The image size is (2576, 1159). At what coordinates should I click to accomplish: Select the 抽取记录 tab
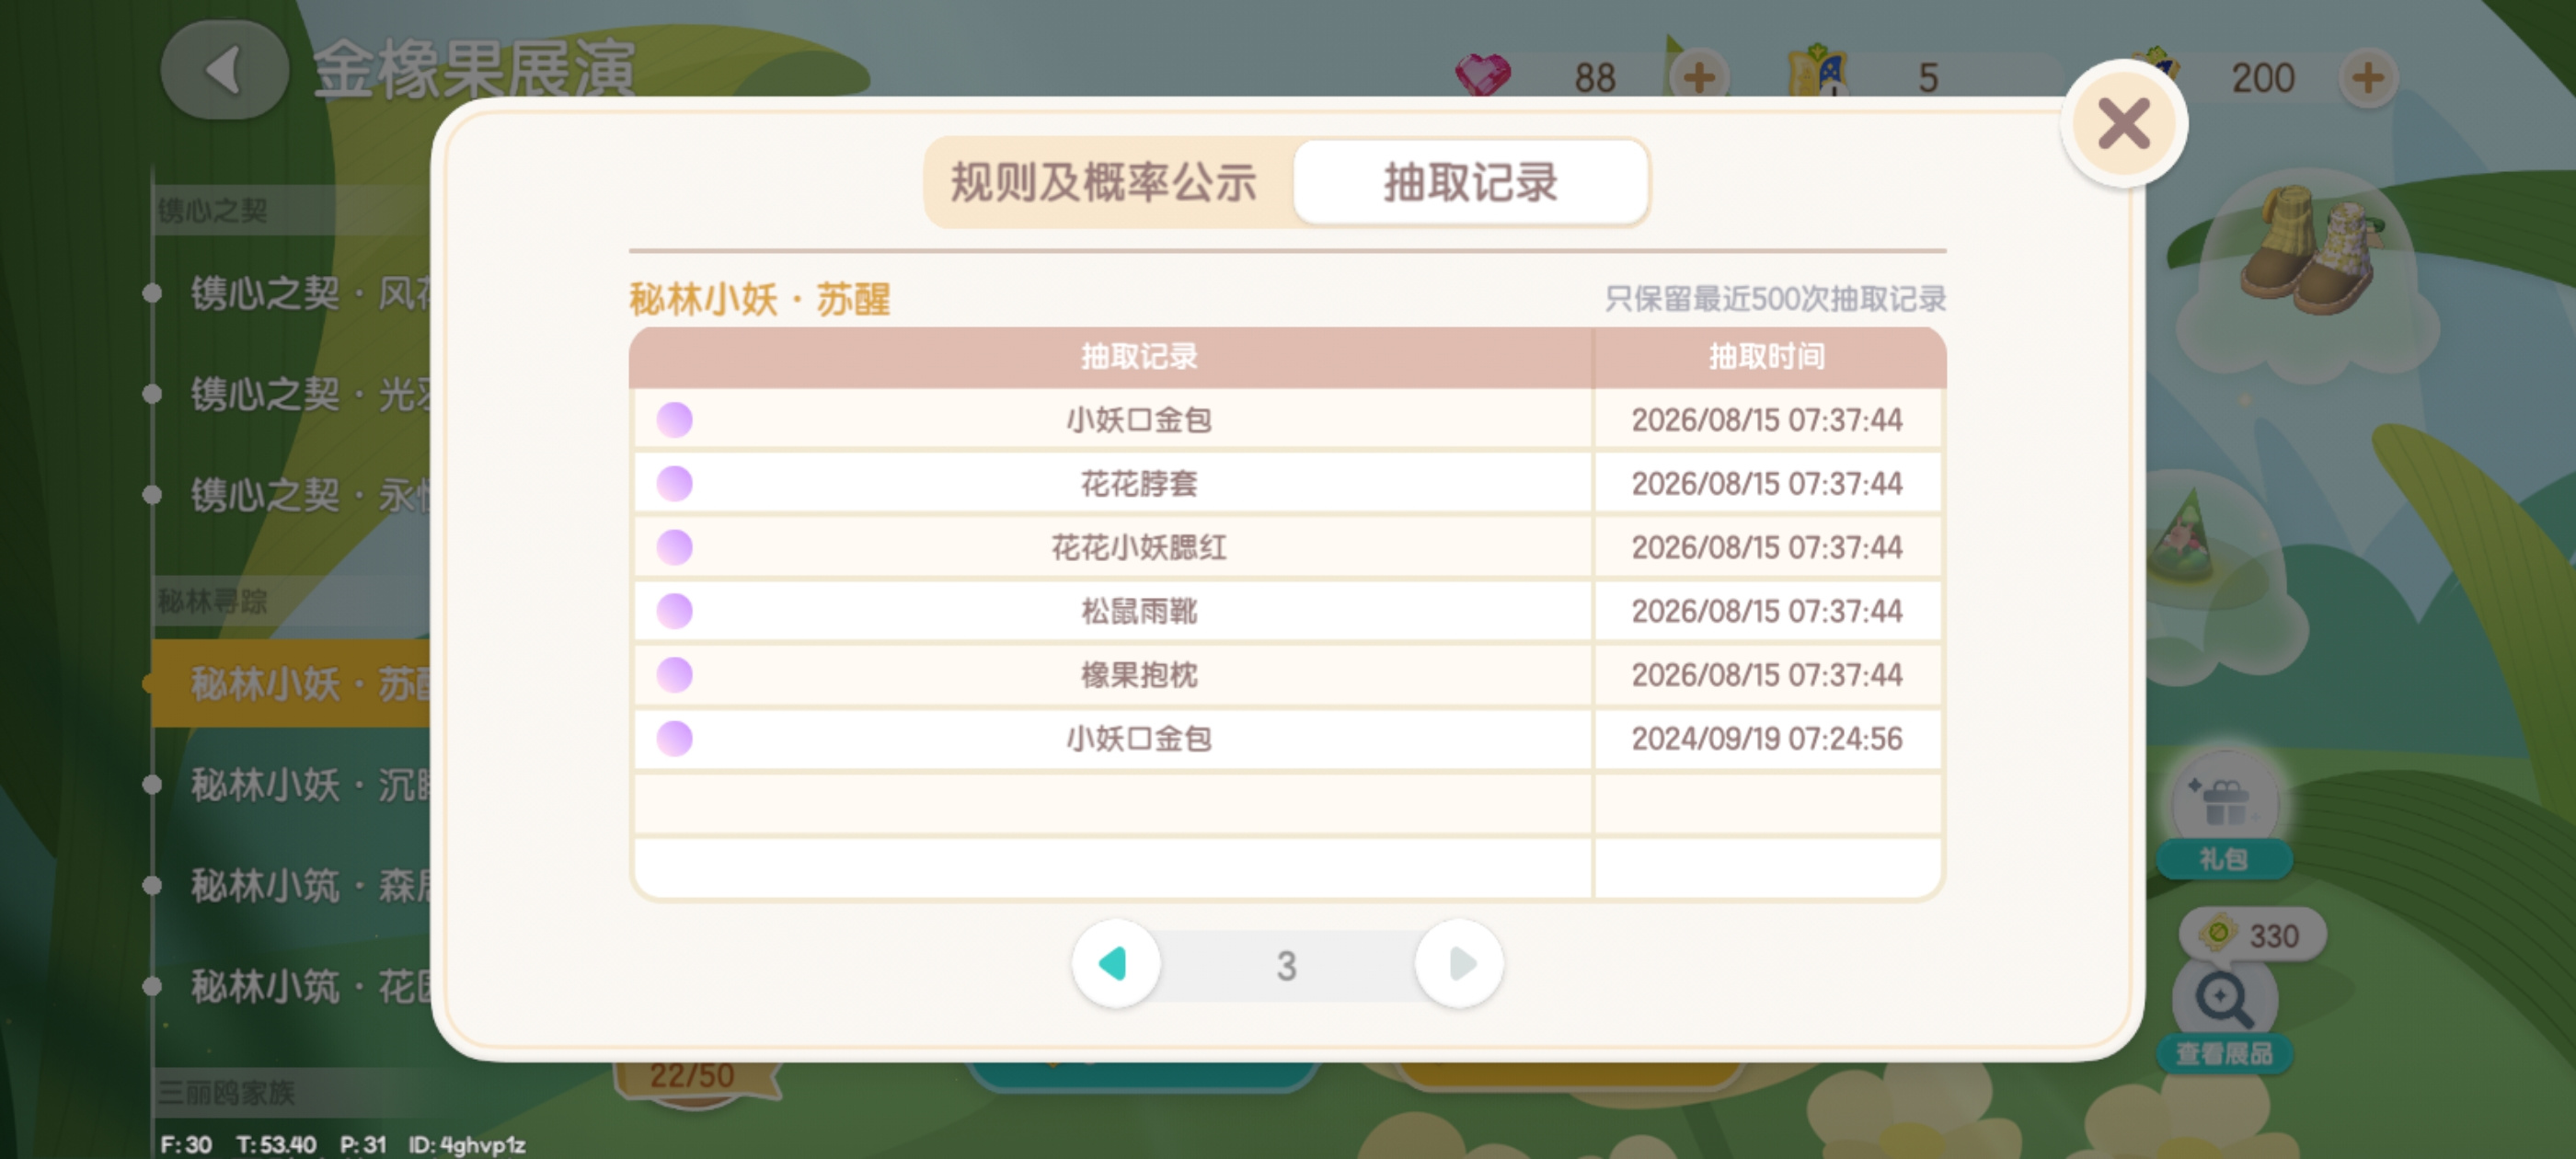(x=1470, y=182)
